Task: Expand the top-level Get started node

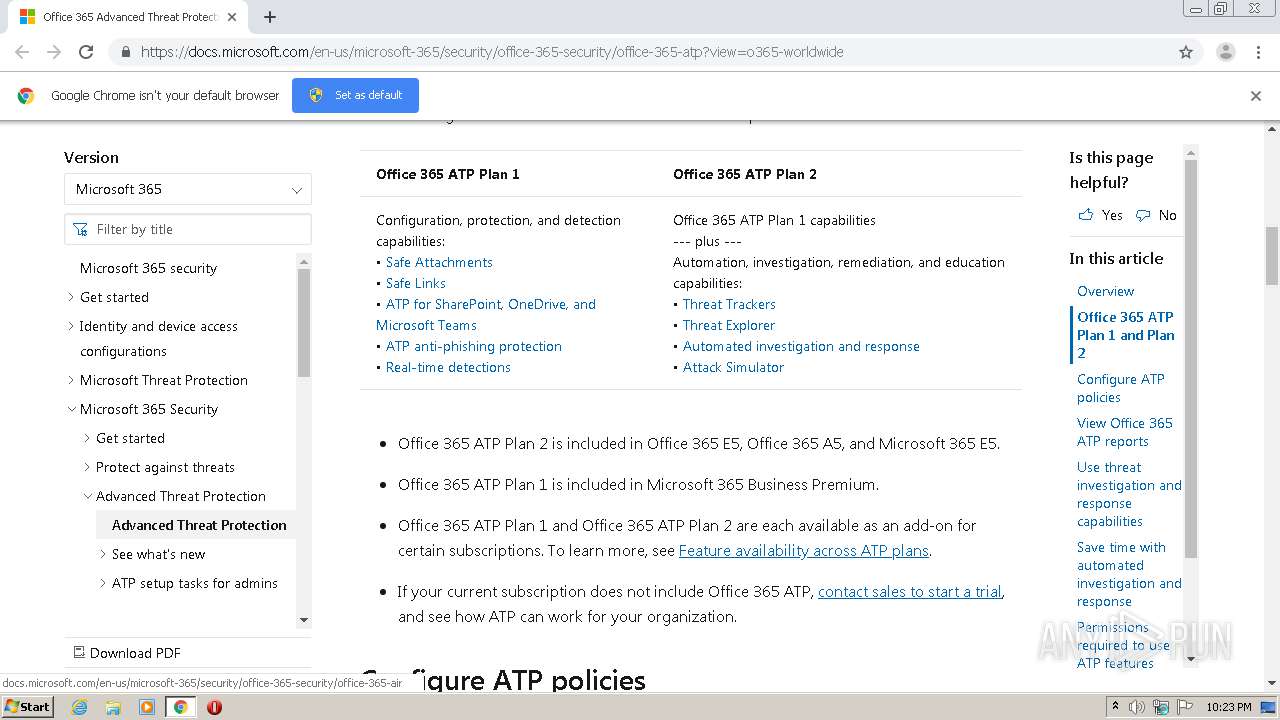Action: (x=70, y=297)
